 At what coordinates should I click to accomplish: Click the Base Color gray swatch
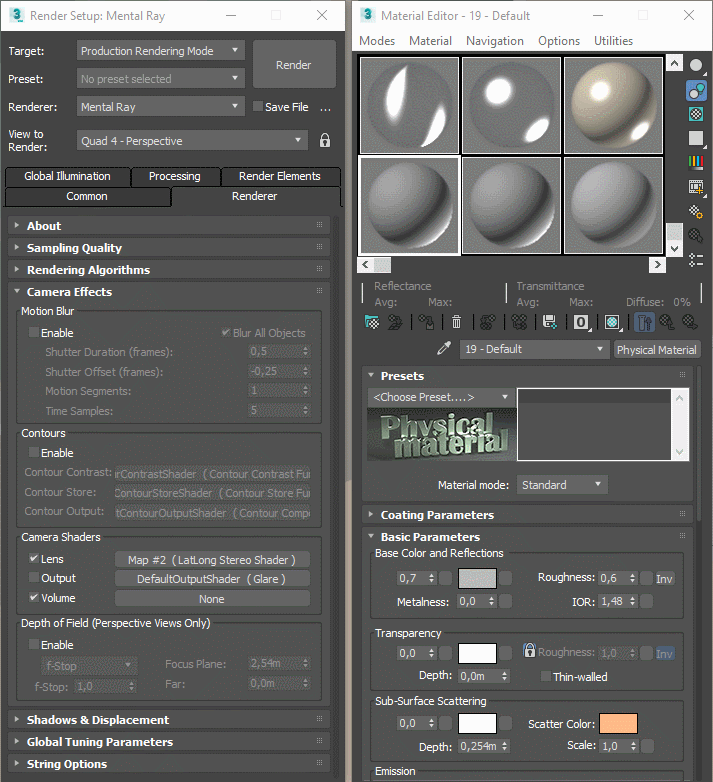click(x=477, y=579)
